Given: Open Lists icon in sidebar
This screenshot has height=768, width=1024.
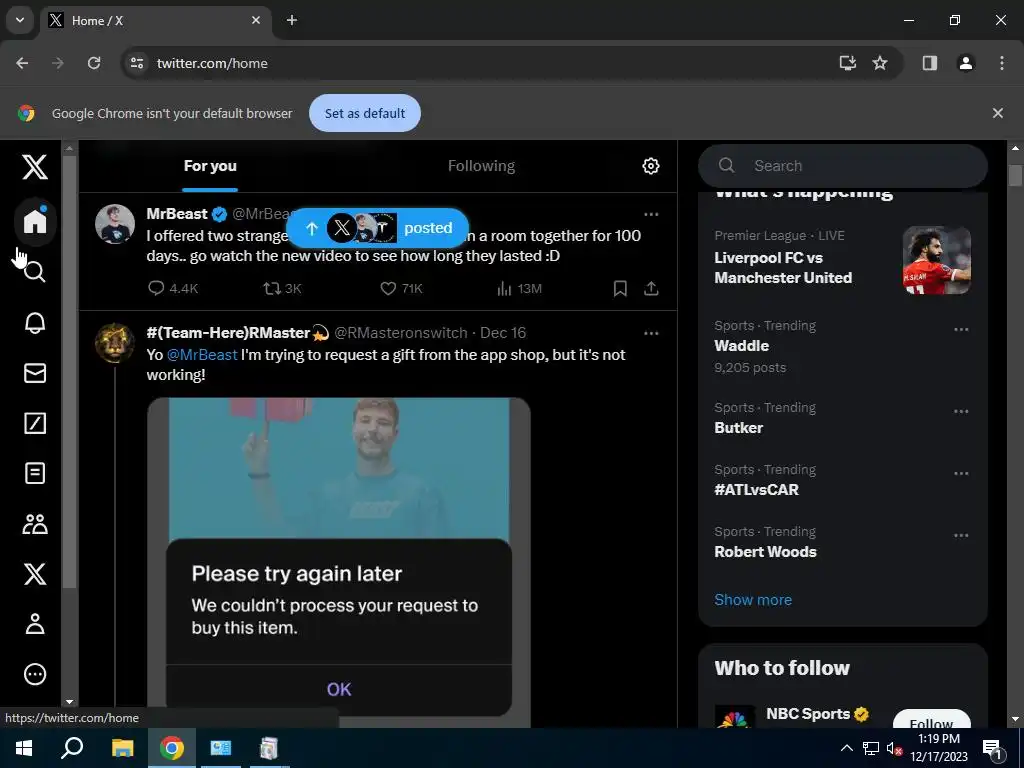Looking at the screenshot, I should [x=35, y=473].
